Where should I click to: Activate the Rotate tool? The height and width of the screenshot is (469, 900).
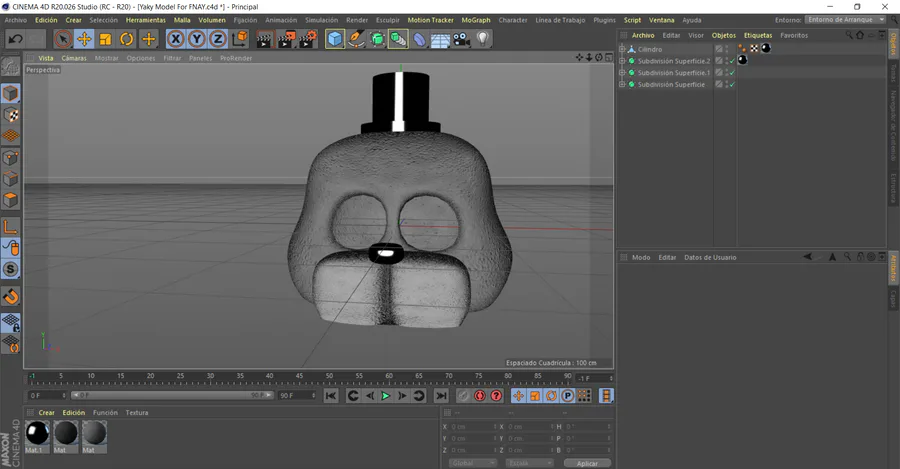click(x=127, y=39)
